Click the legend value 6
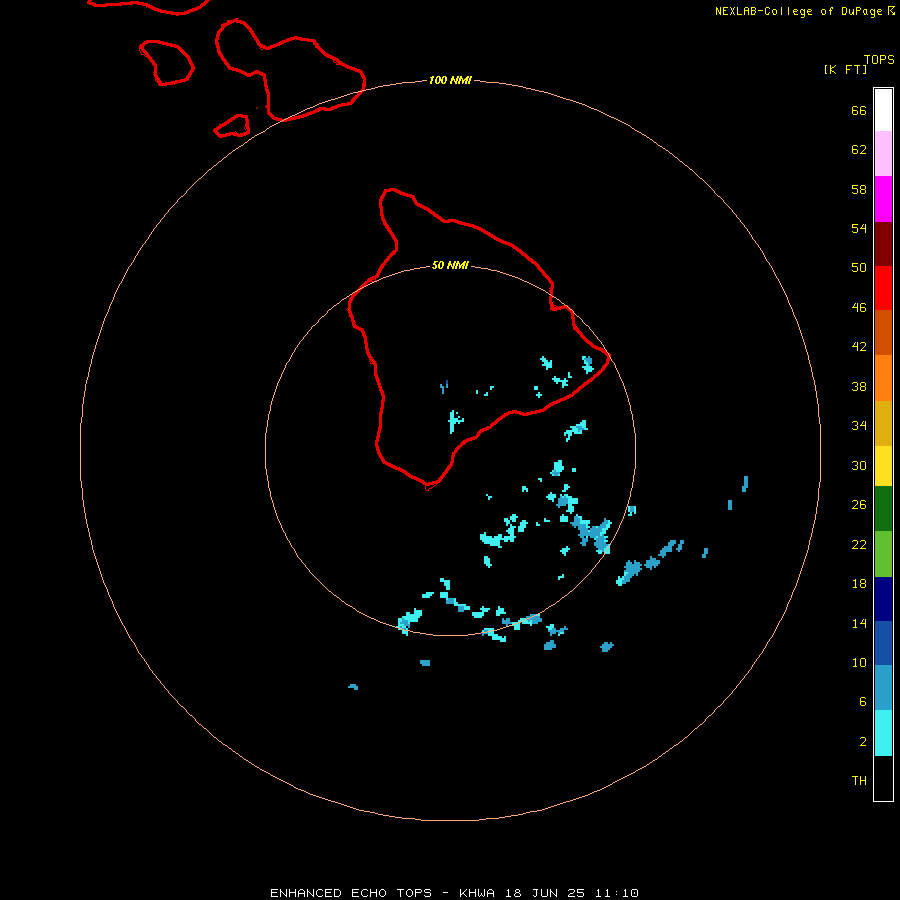This screenshot has width=900, height=900. [x=862, y=701]
